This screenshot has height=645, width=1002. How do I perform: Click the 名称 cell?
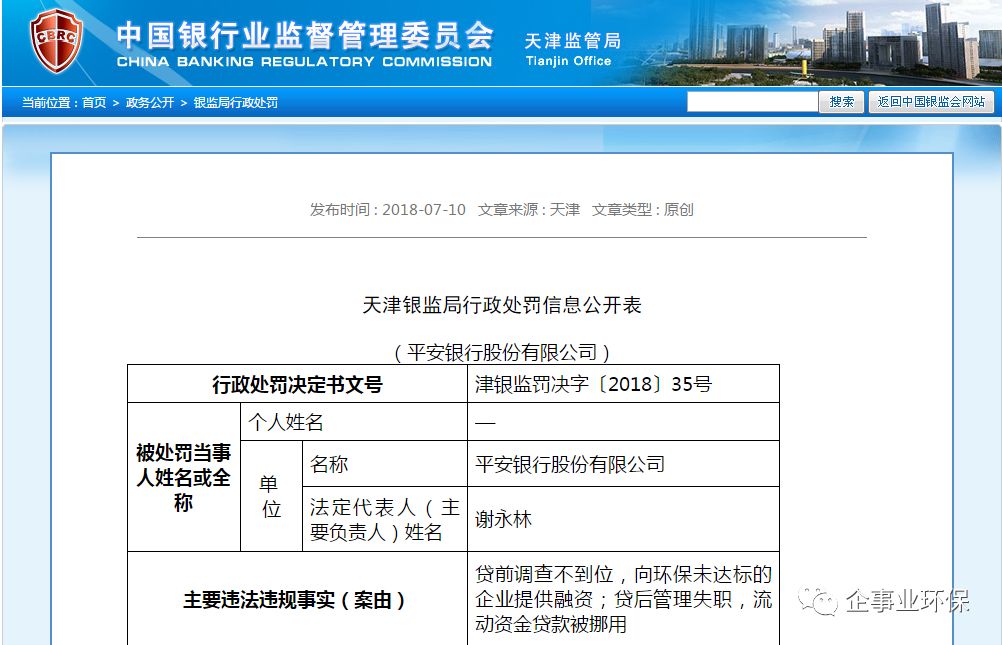[385, 464]
